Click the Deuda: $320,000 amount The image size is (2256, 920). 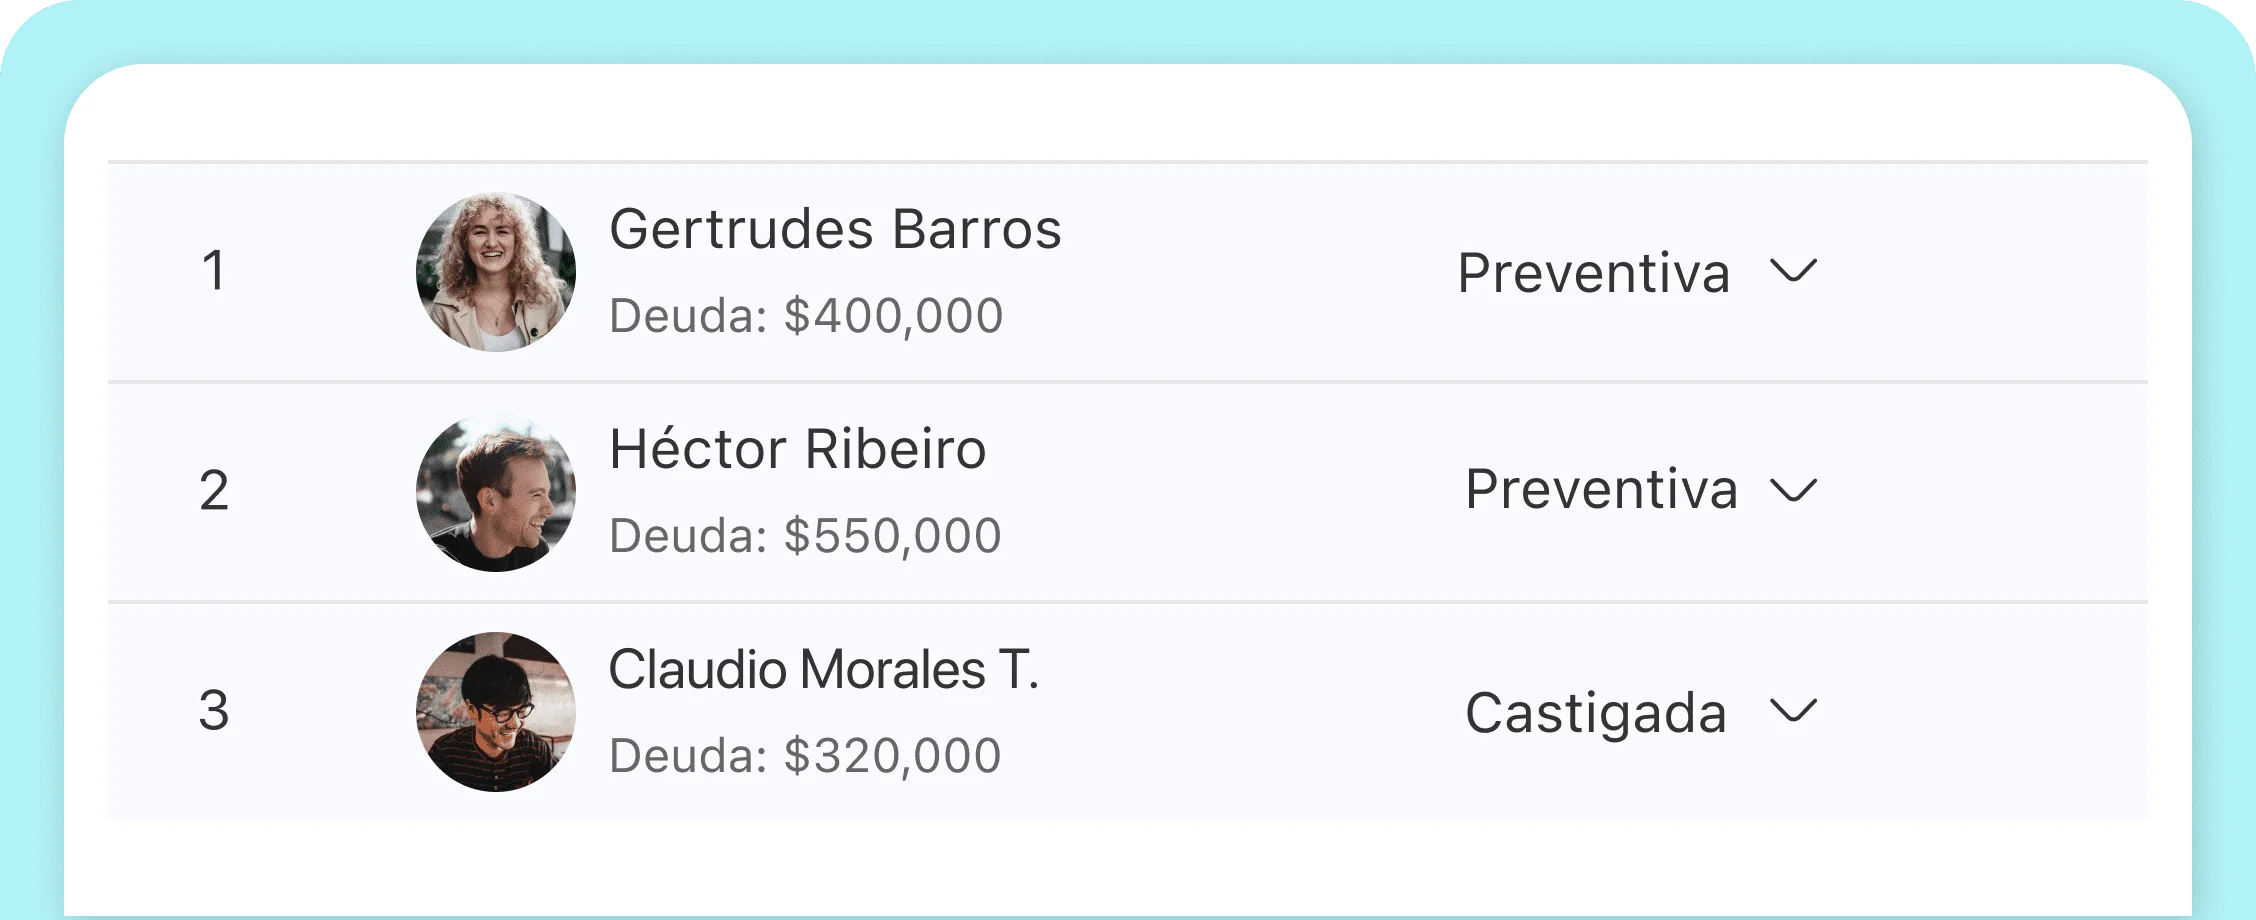(805, 756)
